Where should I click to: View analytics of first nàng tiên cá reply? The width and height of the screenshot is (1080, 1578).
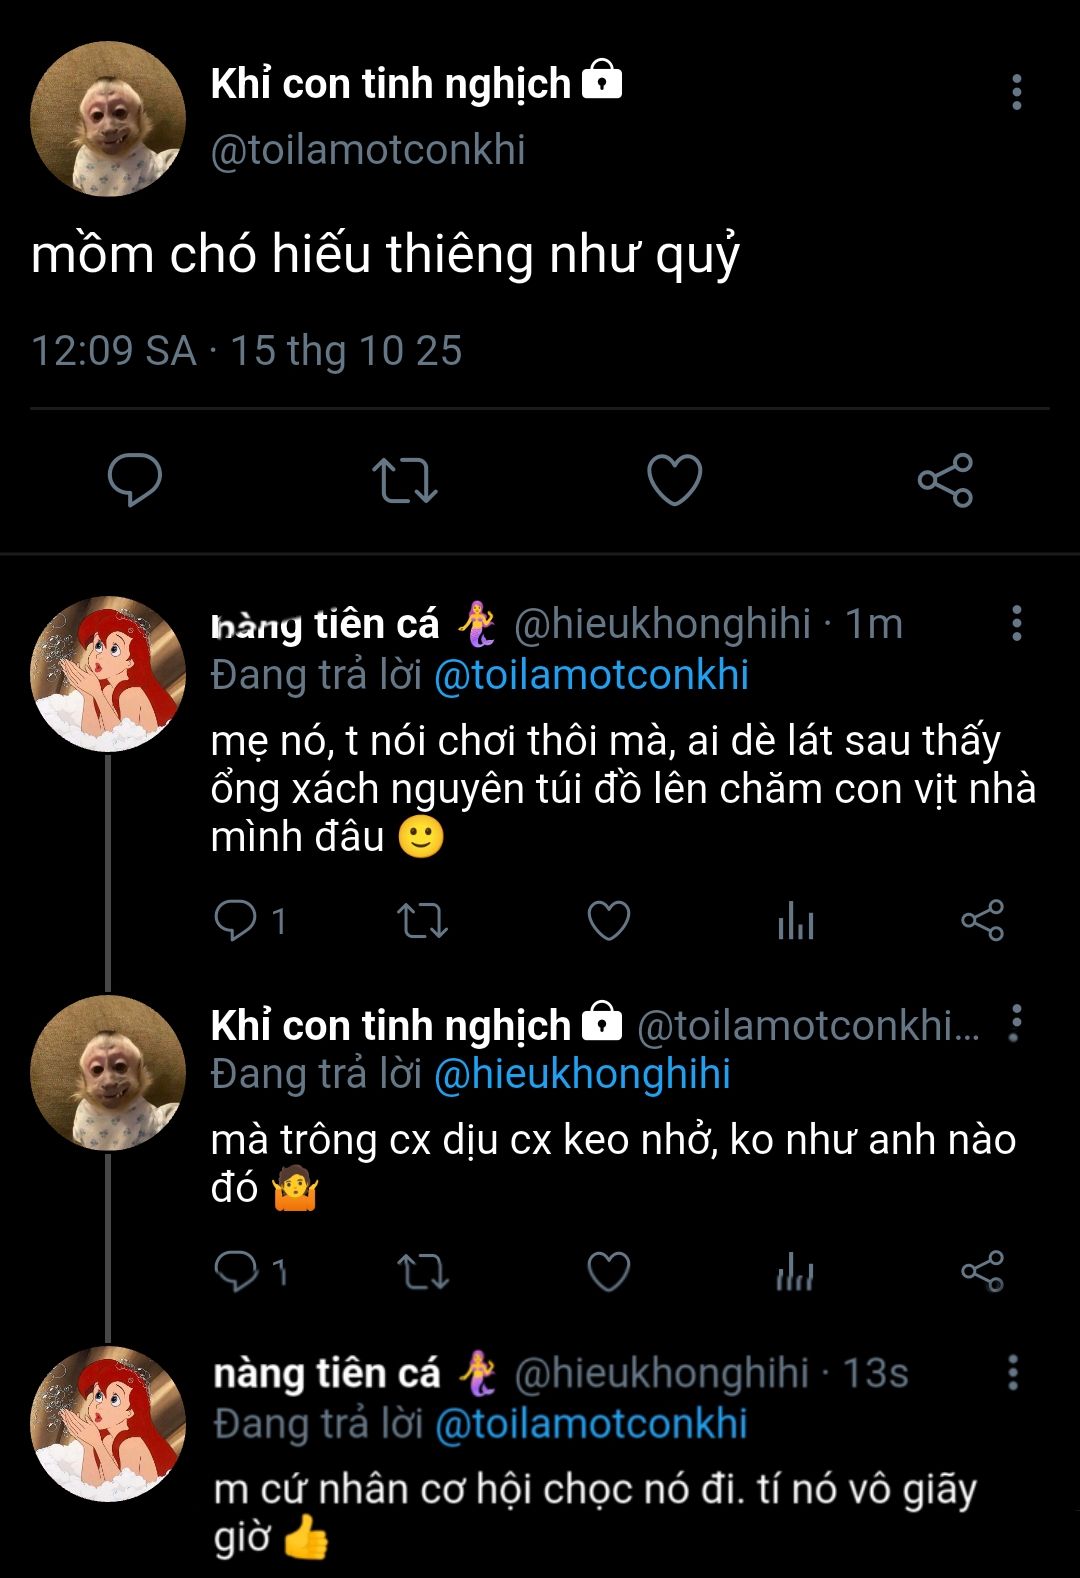[x=796, y=920]
